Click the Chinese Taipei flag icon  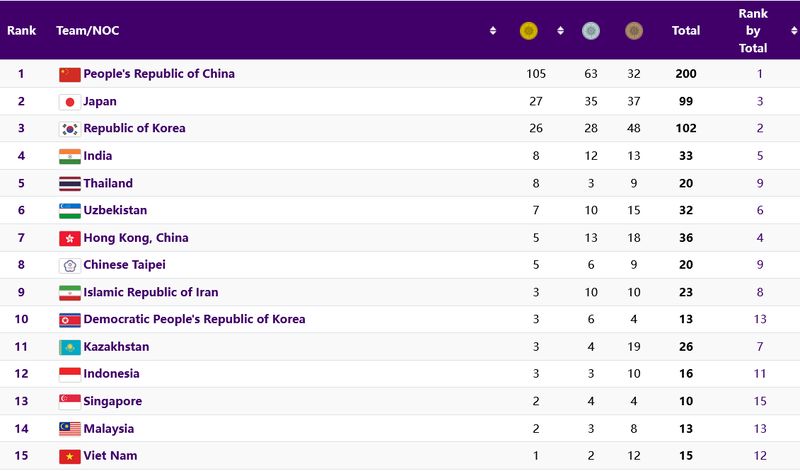coord(70,265)
